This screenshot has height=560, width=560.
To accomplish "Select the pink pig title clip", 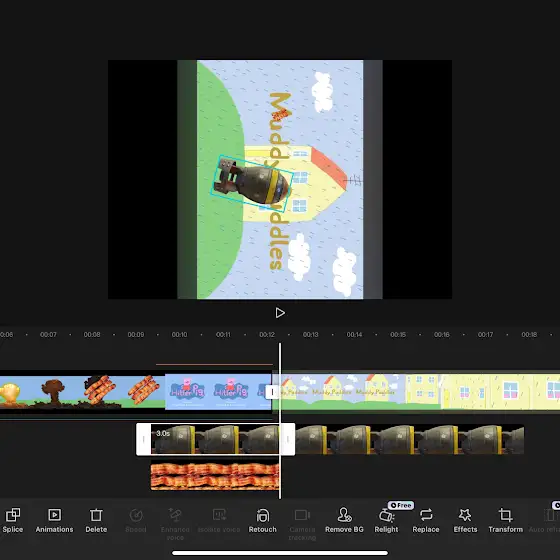I will click(218, 392).
